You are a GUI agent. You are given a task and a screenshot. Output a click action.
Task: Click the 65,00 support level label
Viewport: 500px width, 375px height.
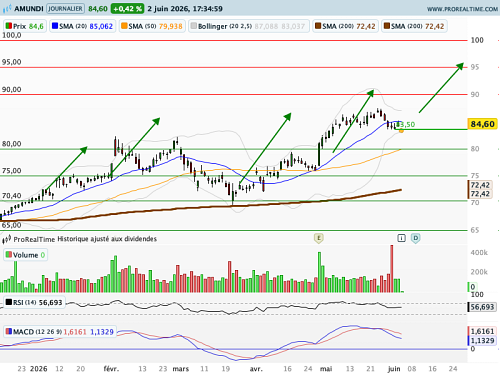pos(12,225)
